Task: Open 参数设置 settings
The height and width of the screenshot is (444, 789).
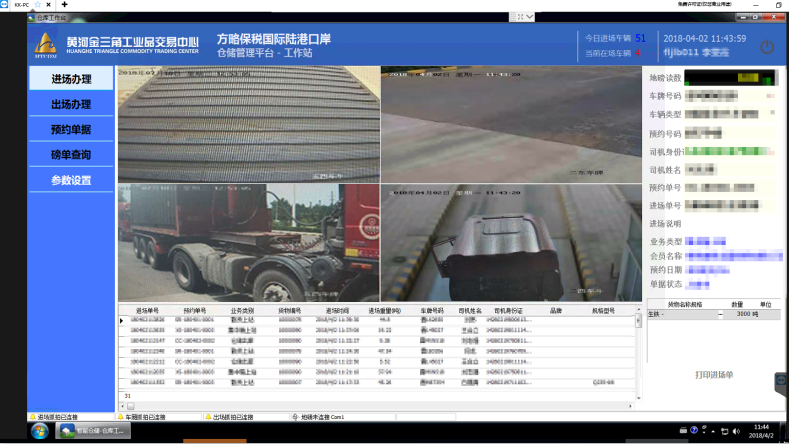Action: pos(71,181)
